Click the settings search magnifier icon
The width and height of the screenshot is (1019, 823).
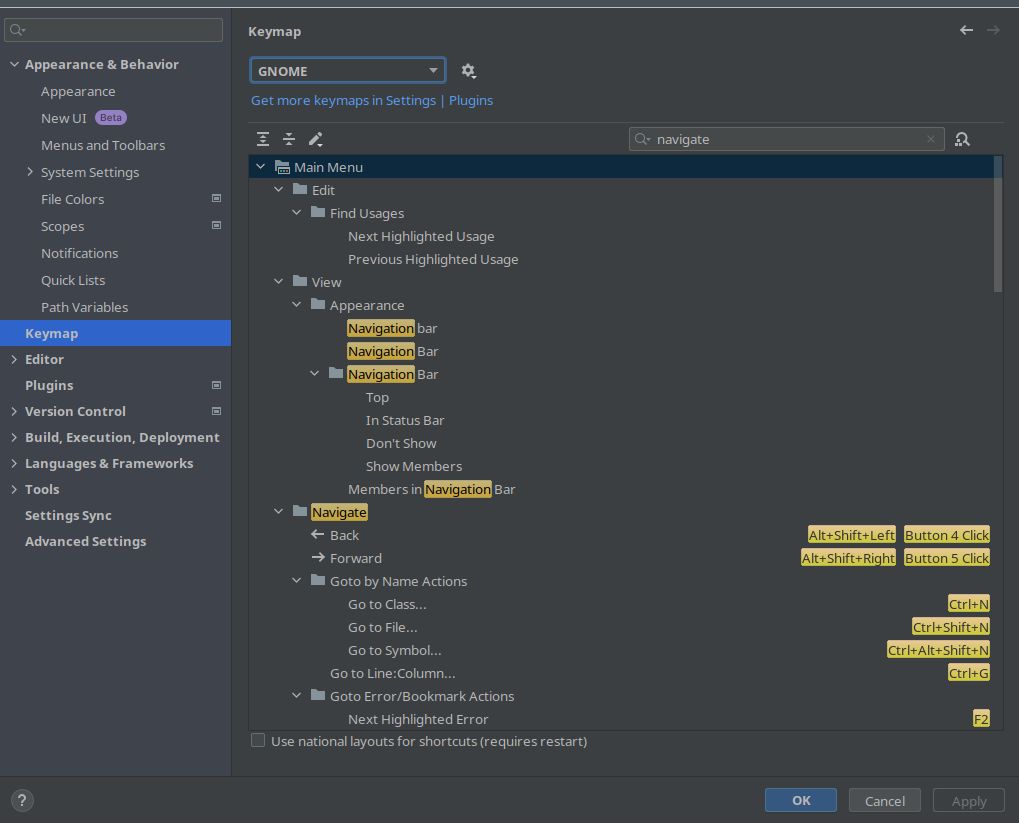(x=18, y=30)
